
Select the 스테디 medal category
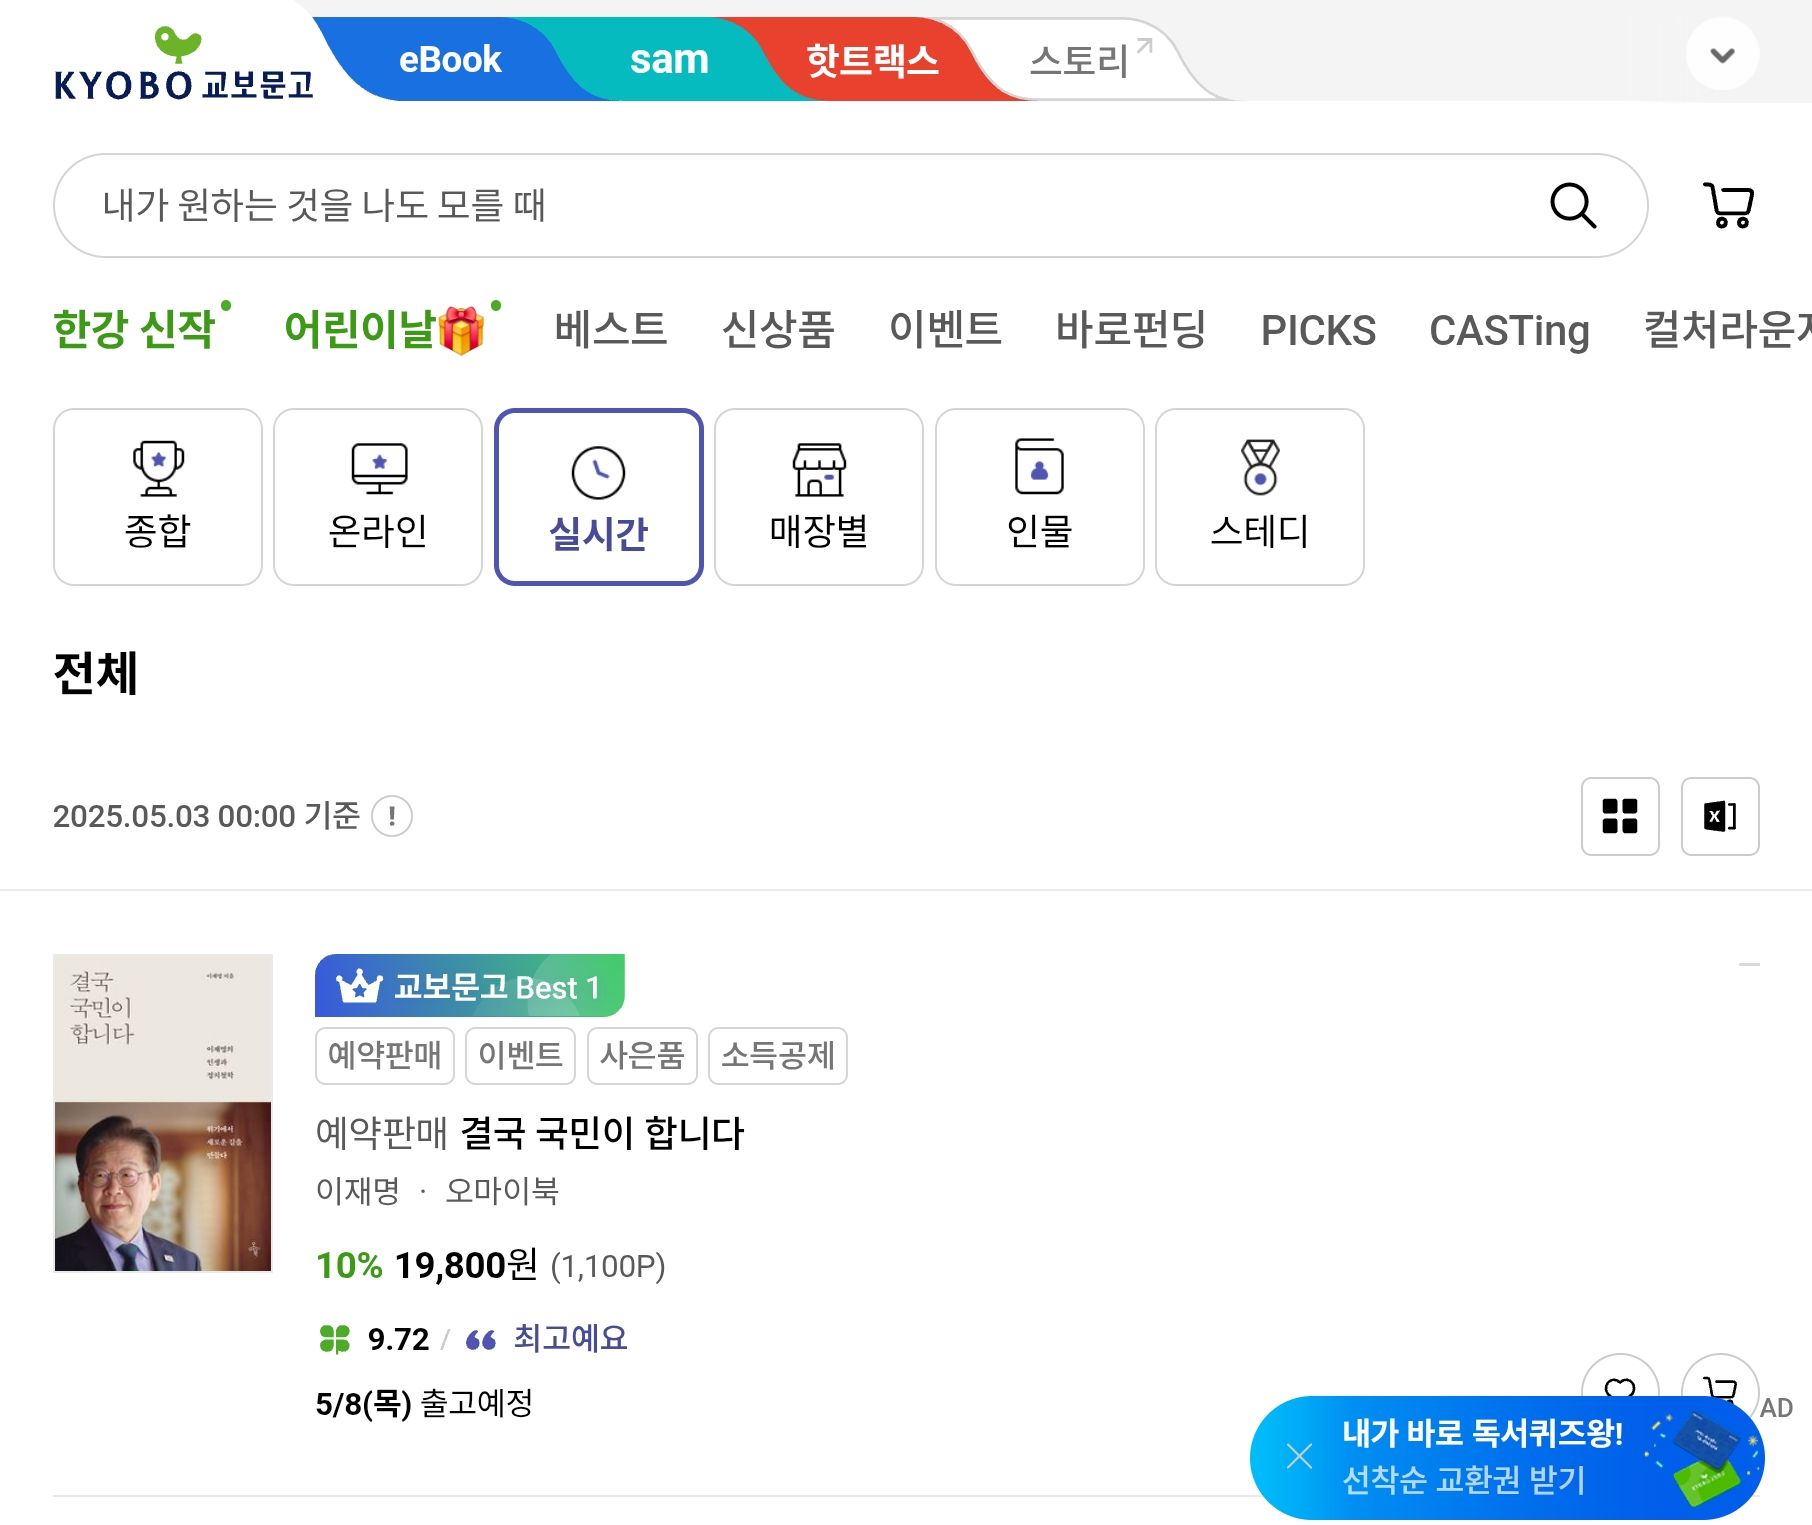click(1260, 497)
